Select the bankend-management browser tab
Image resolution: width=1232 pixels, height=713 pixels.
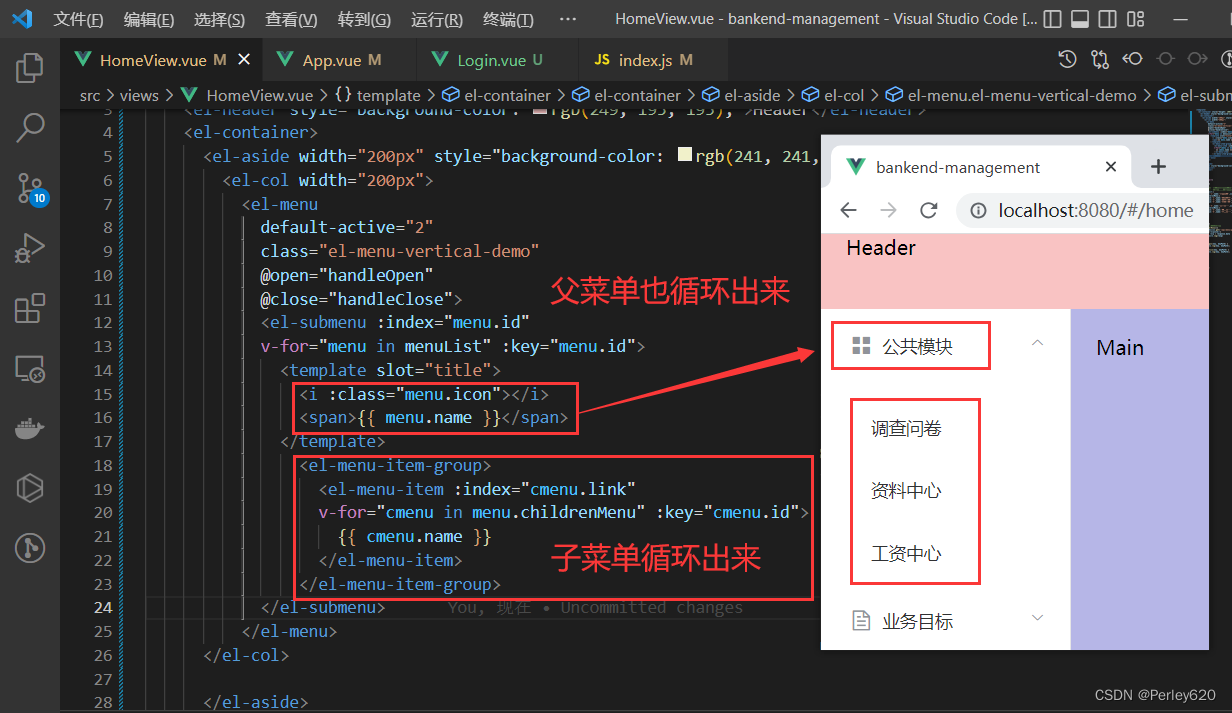(980, 167)
